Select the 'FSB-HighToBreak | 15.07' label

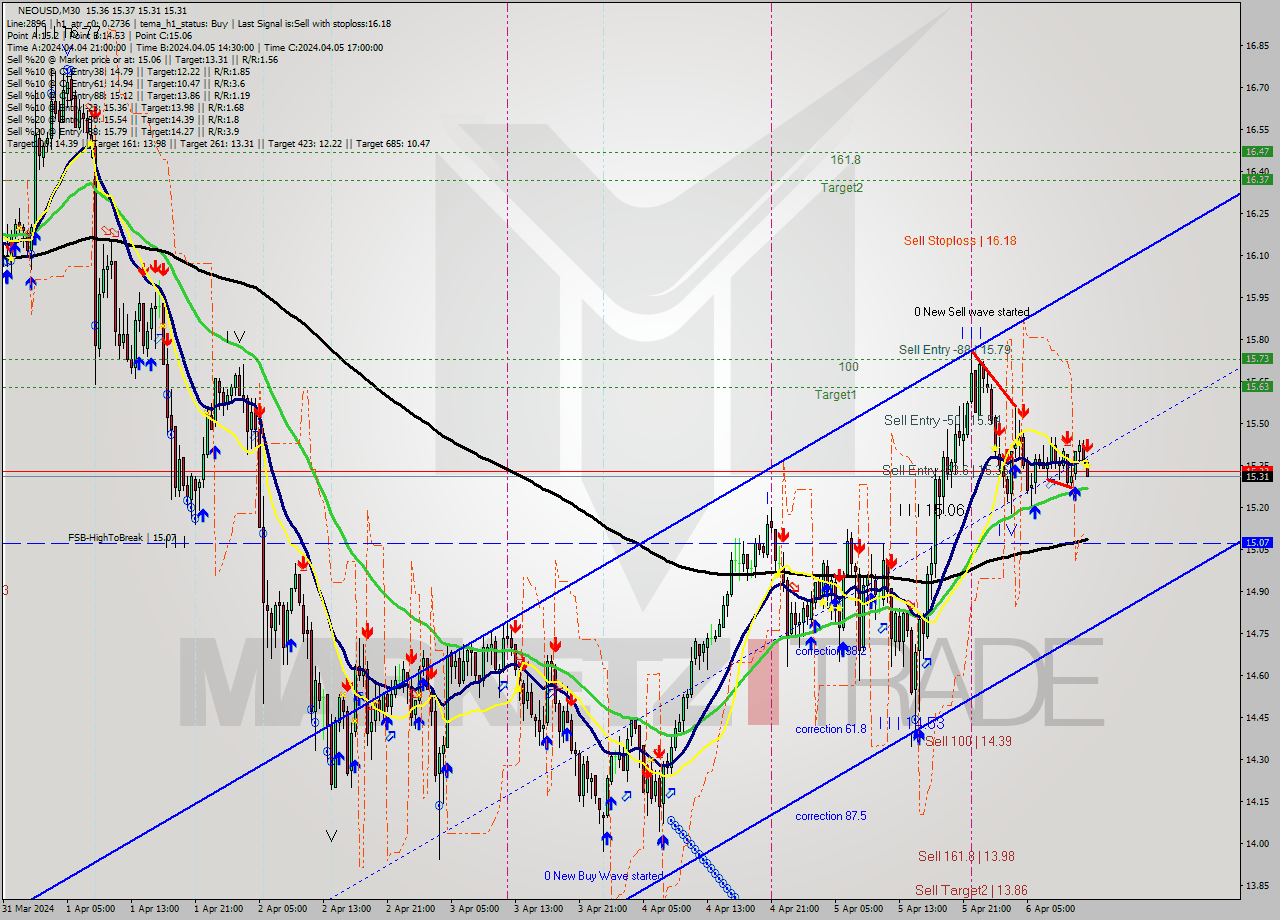coord(123,538)
